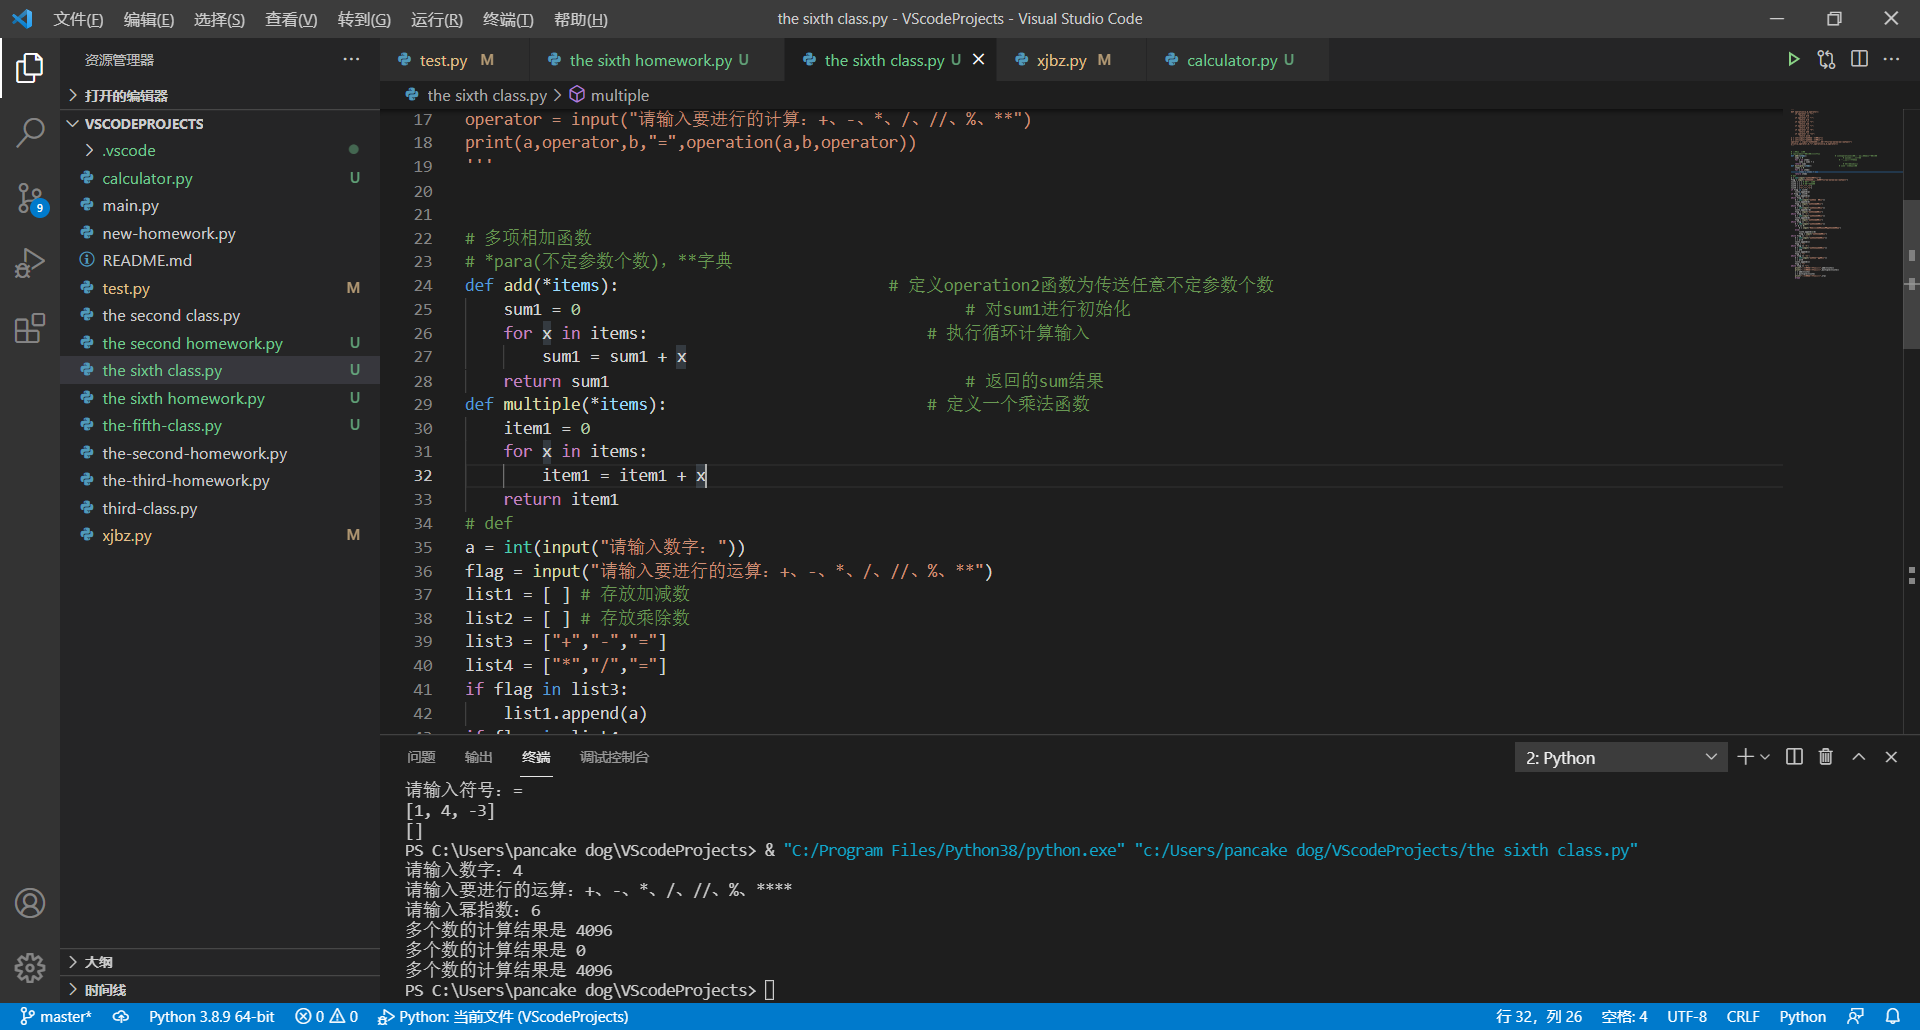Open the notifications bell in status bar
Screen dimensions: 1920x1030
[x=1893, y=1016]
